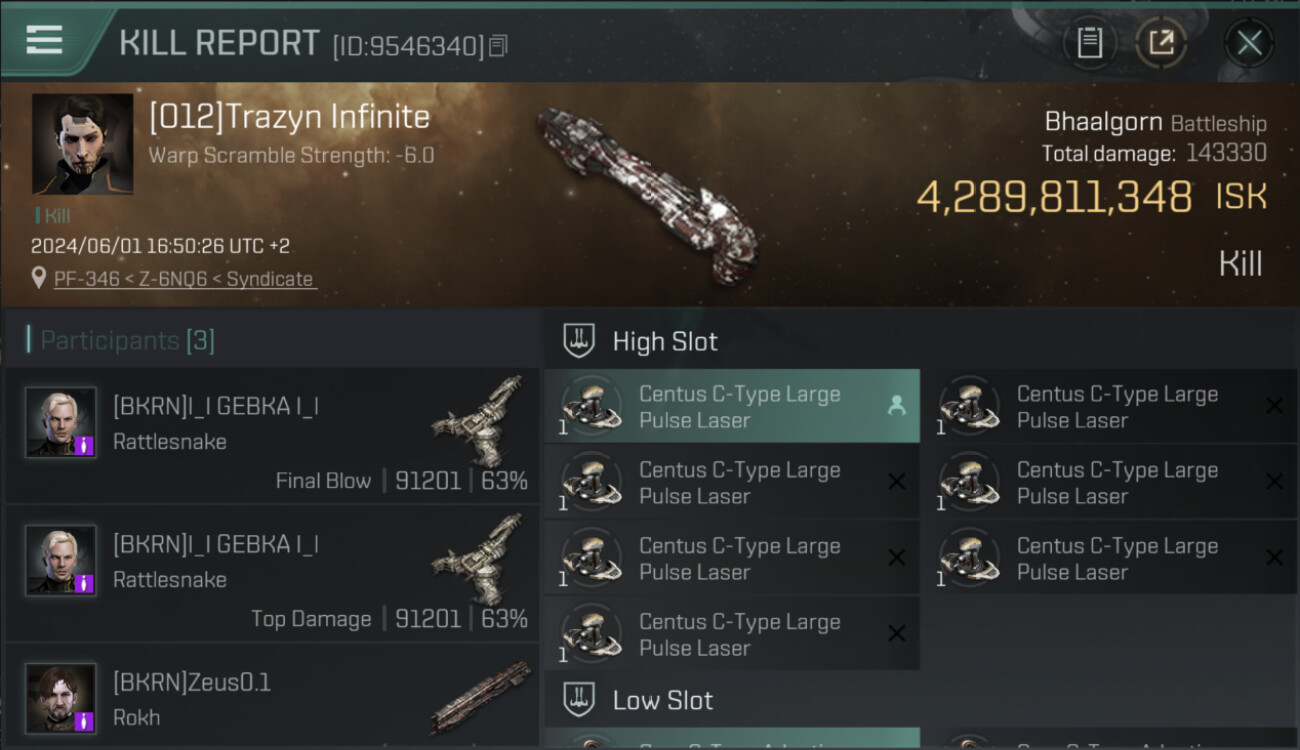Image resolution: width=1300 pixels, height=750 pixels.
Task: Click the 4,289,811,348 ISK value
Action: (x=1054, y=197)
